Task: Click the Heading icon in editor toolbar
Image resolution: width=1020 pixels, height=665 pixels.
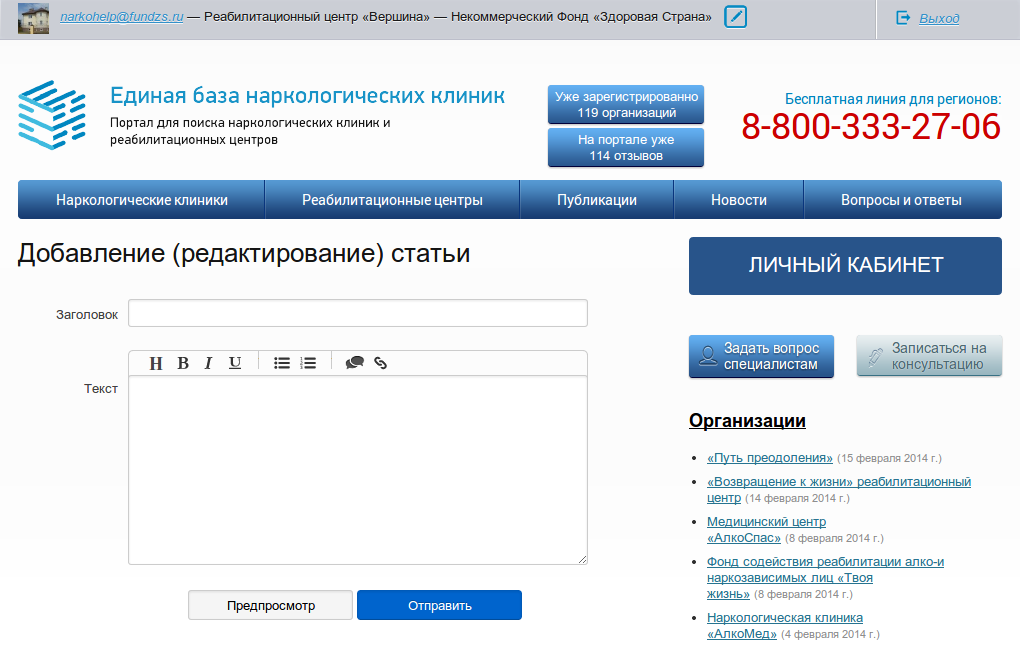Action: (155, 363)
